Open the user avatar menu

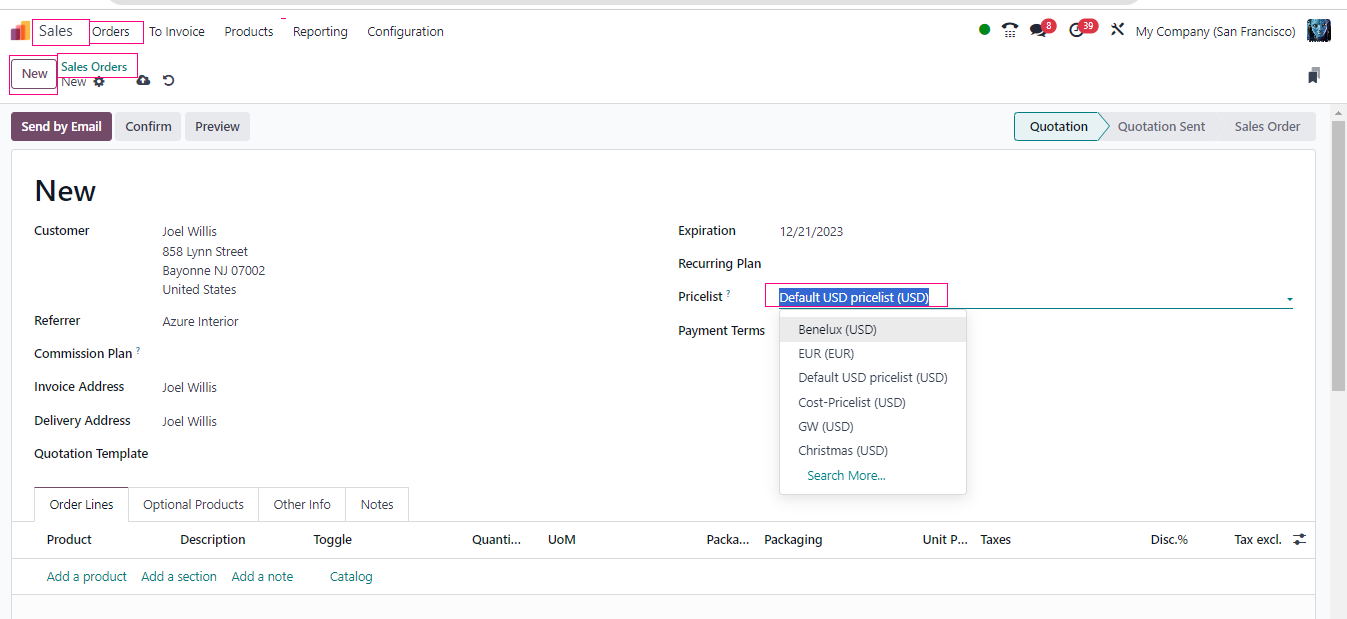pyautogui.click(x=1318, y=31)
